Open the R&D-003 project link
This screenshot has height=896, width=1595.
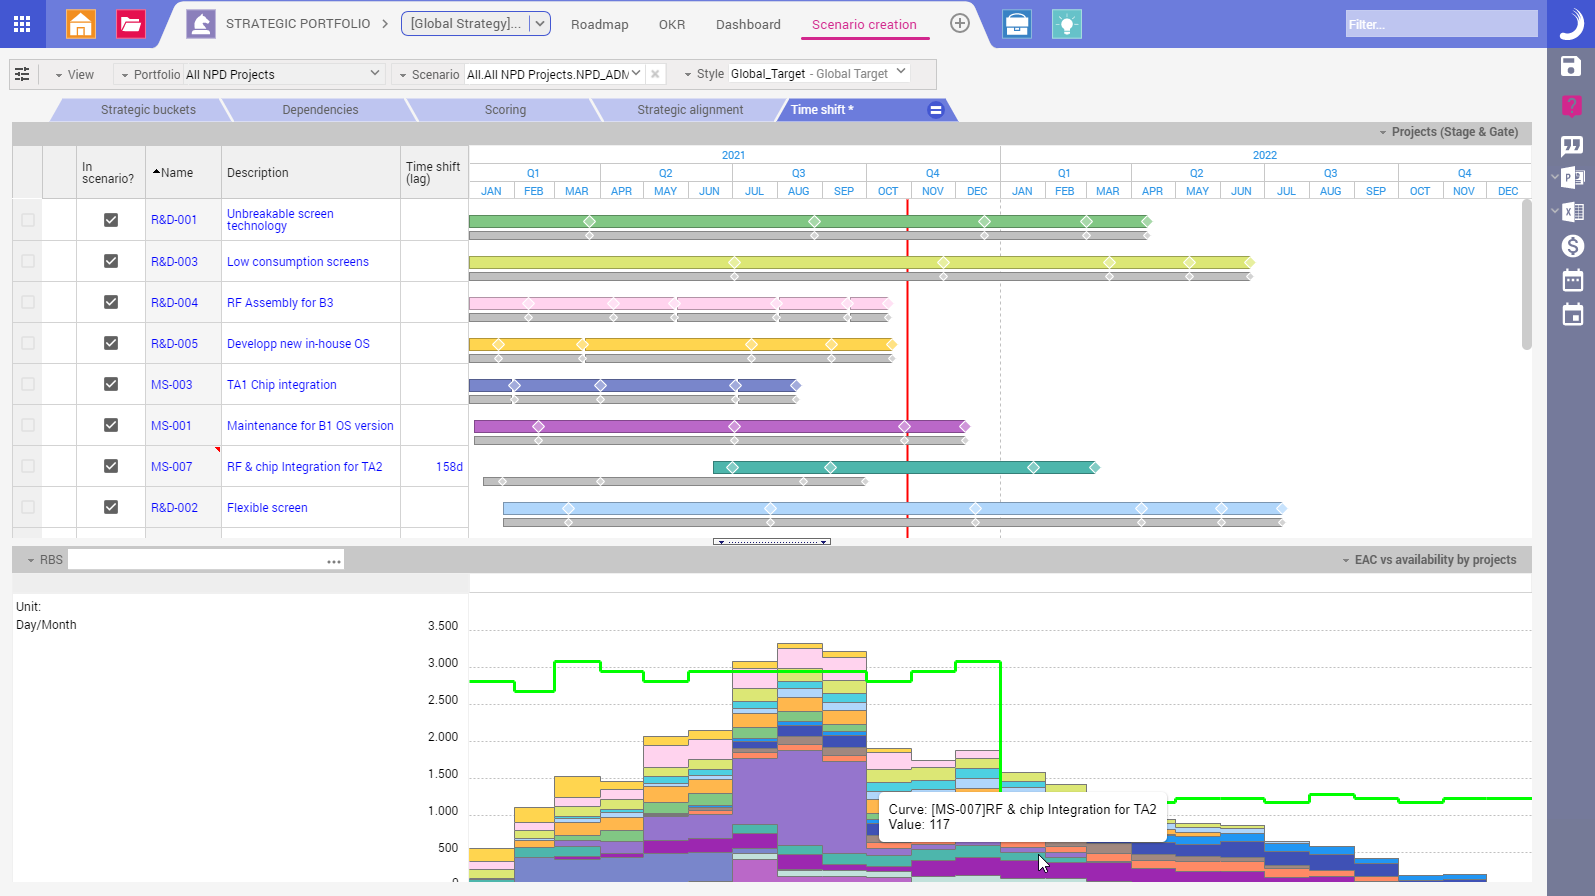174,262
